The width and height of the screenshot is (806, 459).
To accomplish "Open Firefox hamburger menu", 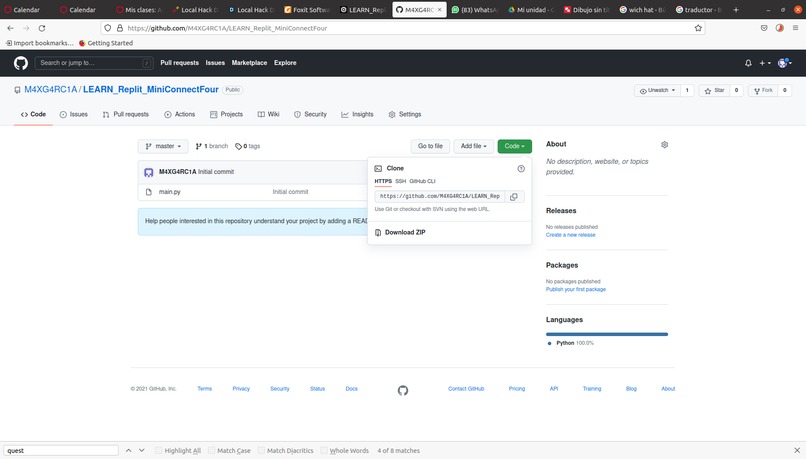I will click(795, 28).
